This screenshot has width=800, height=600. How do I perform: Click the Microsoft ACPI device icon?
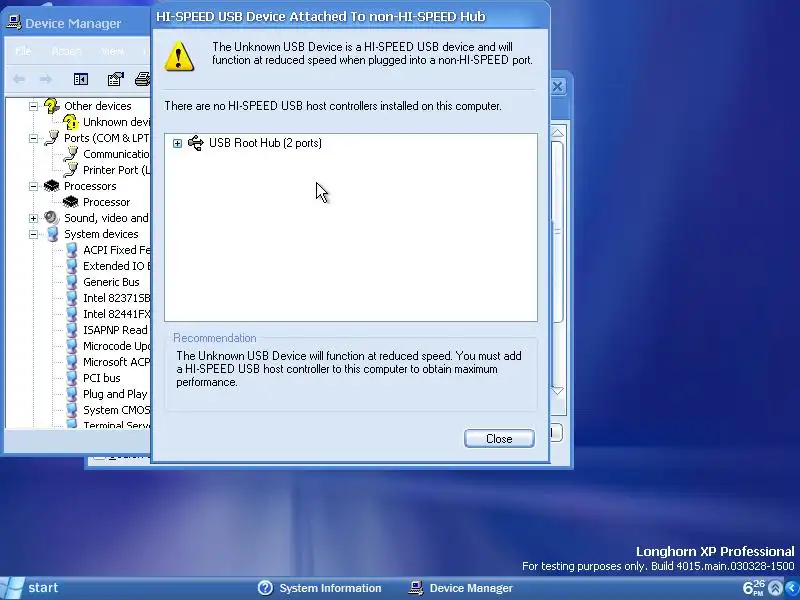point(72,362)
